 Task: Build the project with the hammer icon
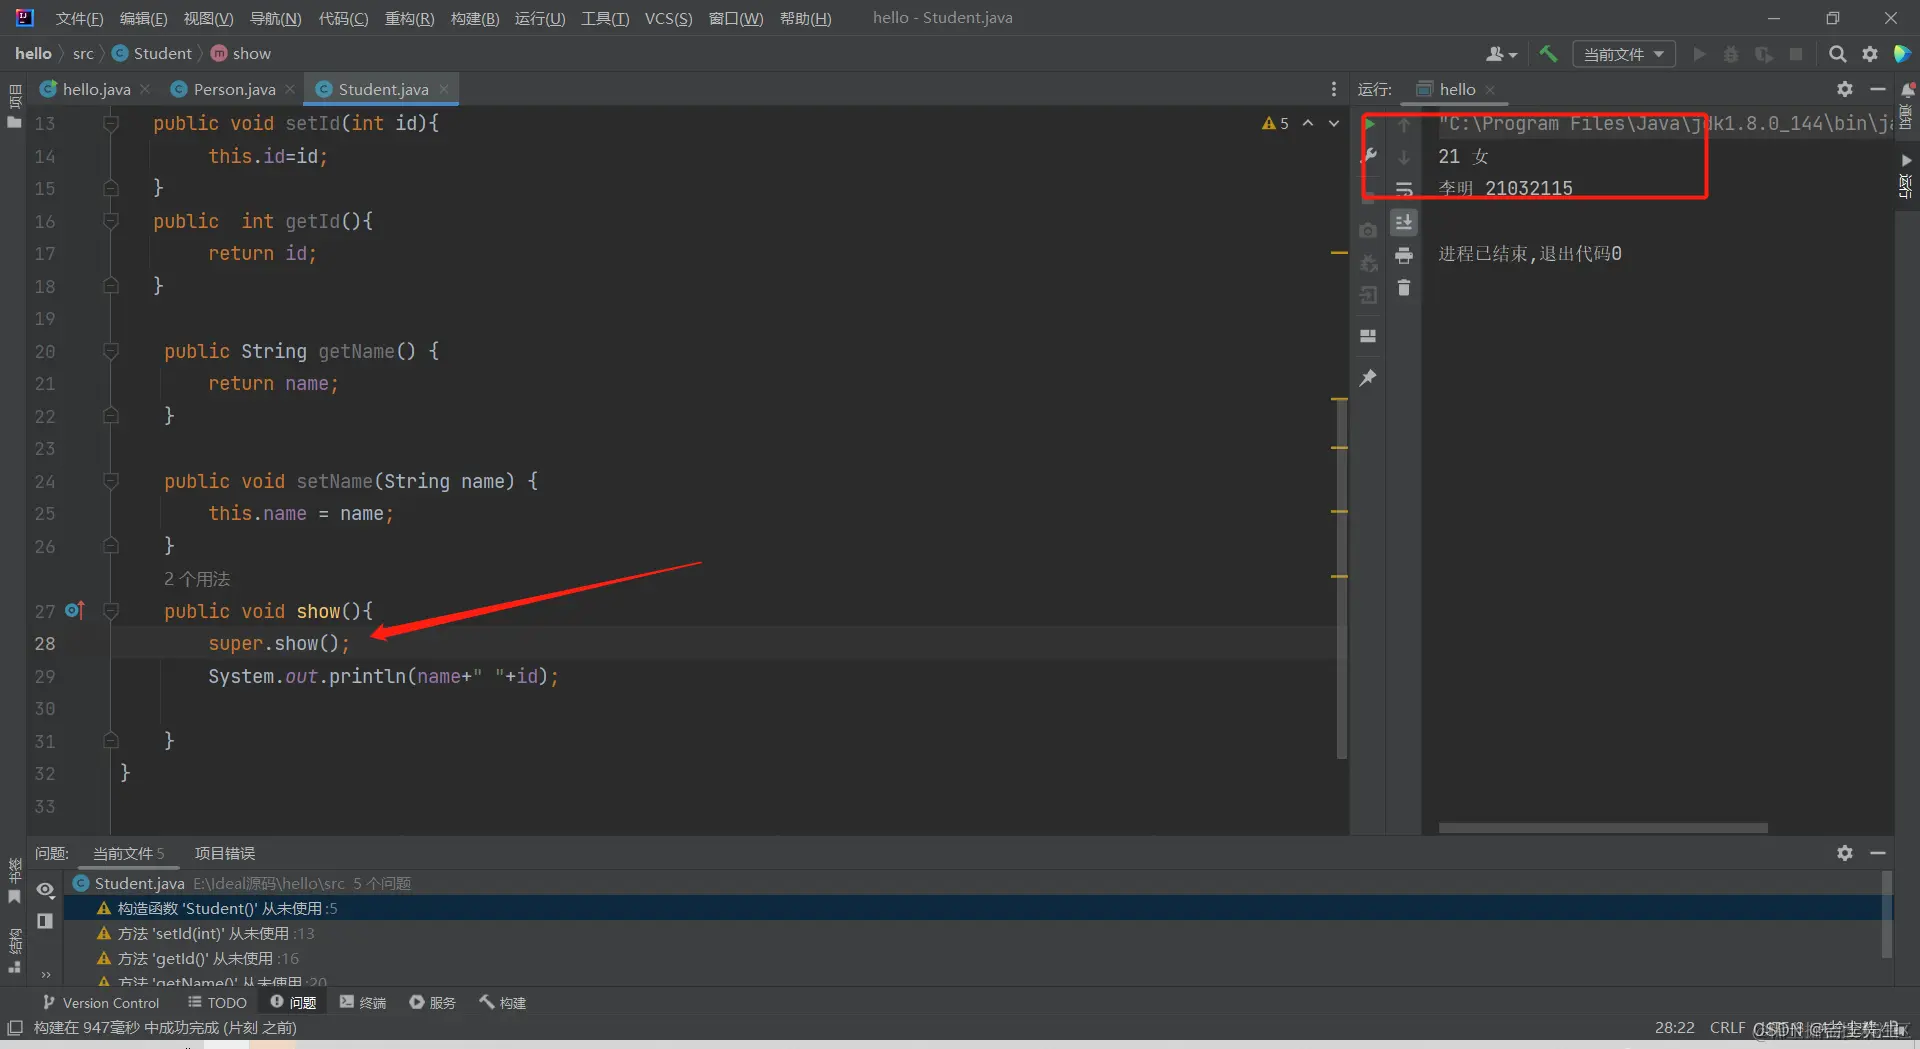pyautogui.click(x=1548, y=54)
